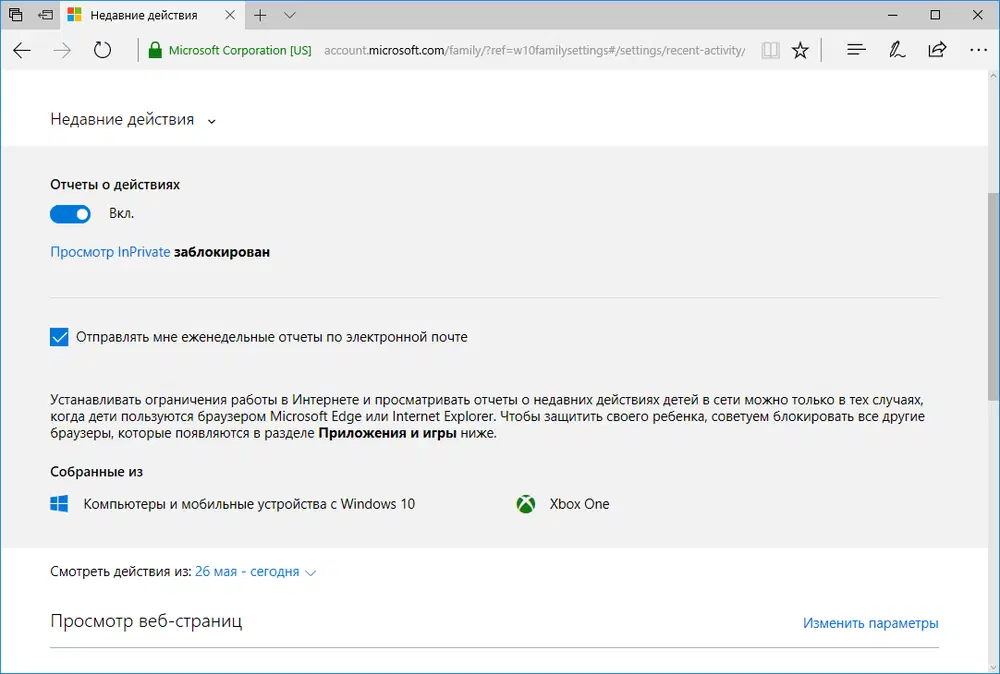The image size is (1000, 674).
Task: Open a new tab with plus
Action: tap(260, 15)
